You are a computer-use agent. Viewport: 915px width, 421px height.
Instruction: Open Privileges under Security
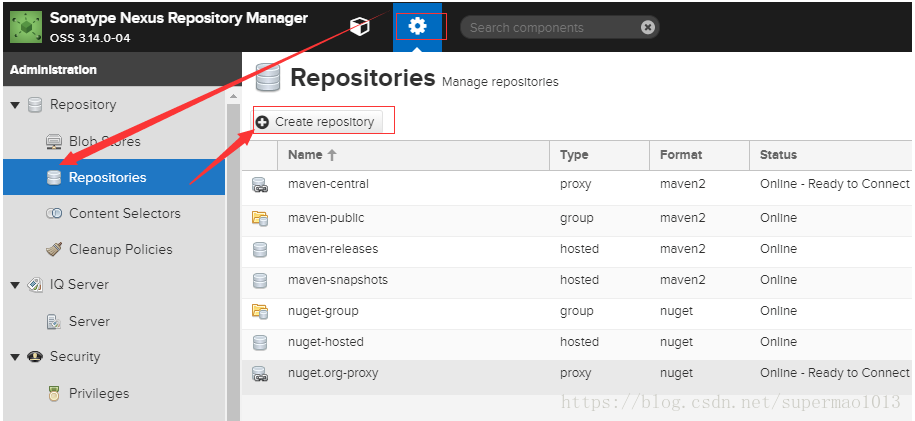point(98,393)
